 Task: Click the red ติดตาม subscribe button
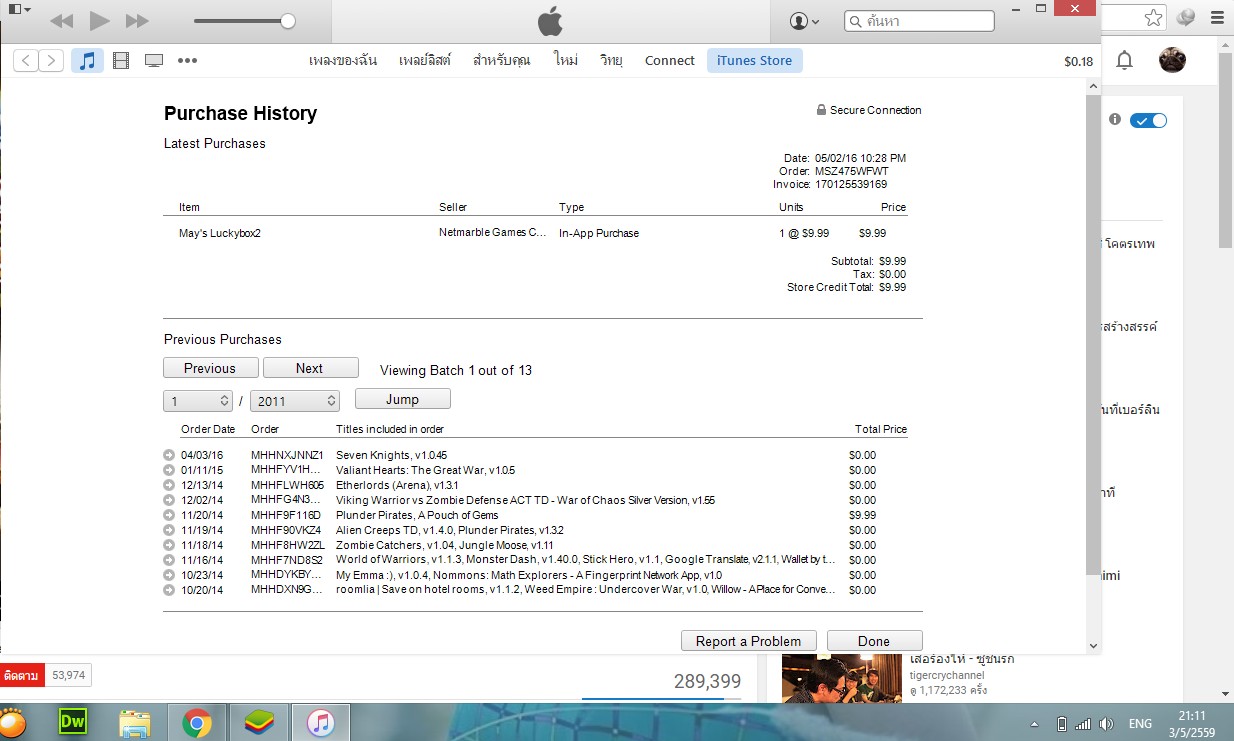(x=21, y=676)
